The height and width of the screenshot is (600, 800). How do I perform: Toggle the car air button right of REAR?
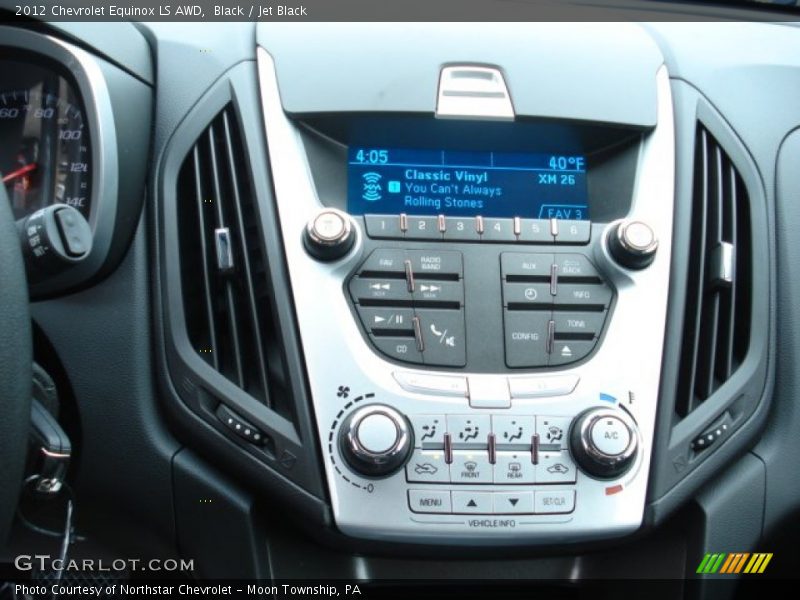tap(557, 468)
